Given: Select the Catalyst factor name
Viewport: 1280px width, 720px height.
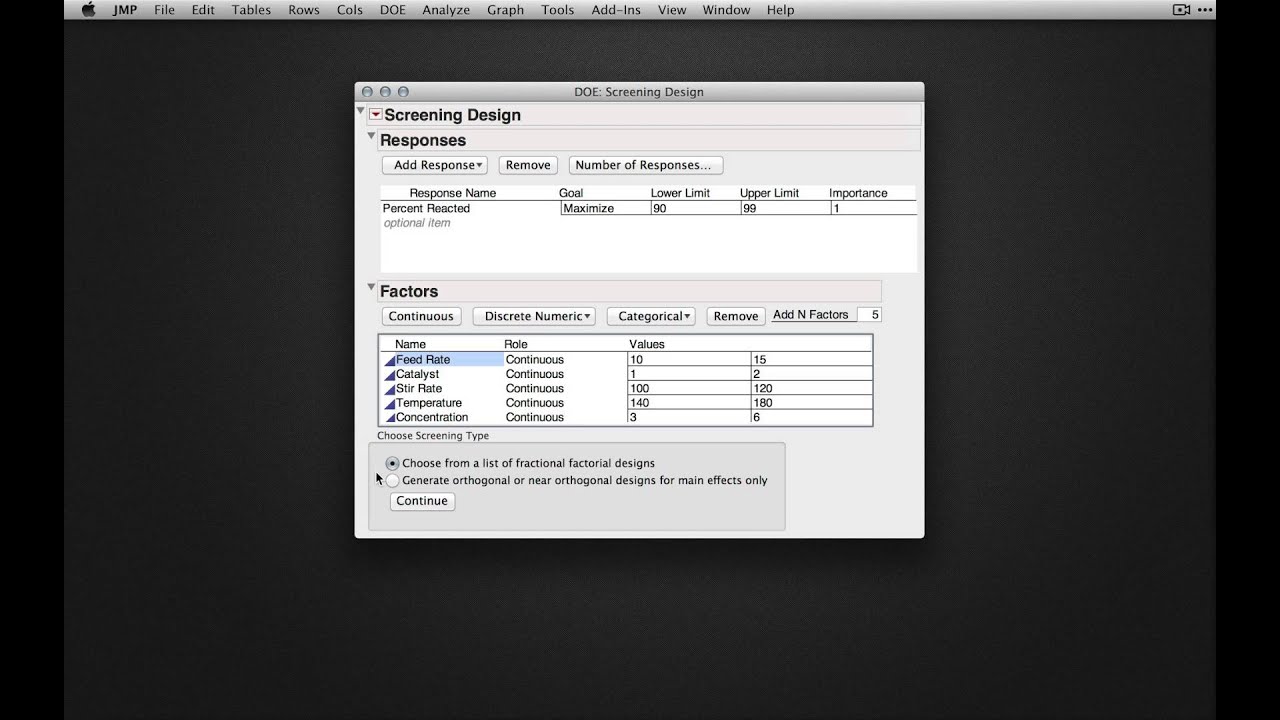Looking at the screenshot, I should tap(417, 374).
